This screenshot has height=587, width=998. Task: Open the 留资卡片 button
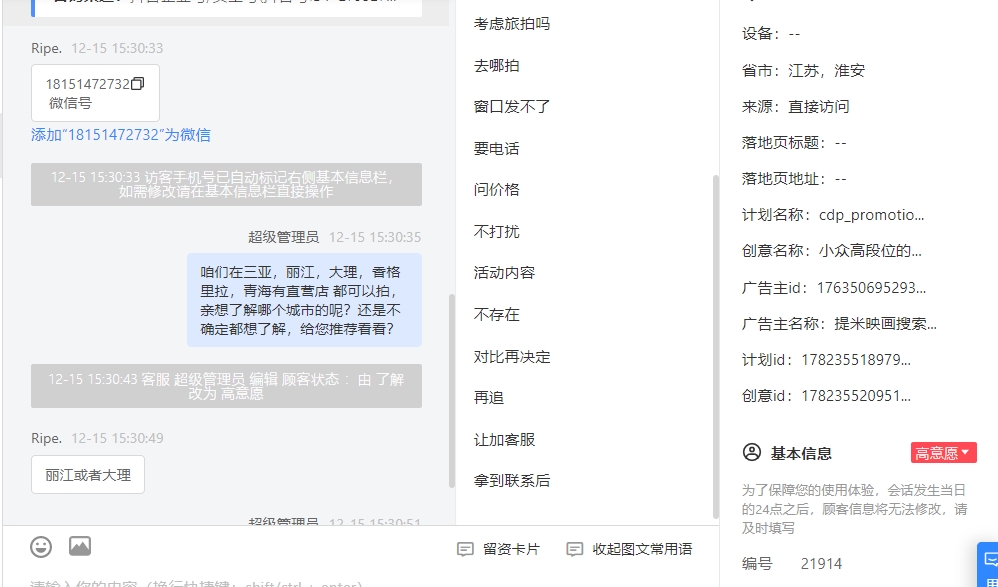[x=499, y=549]
